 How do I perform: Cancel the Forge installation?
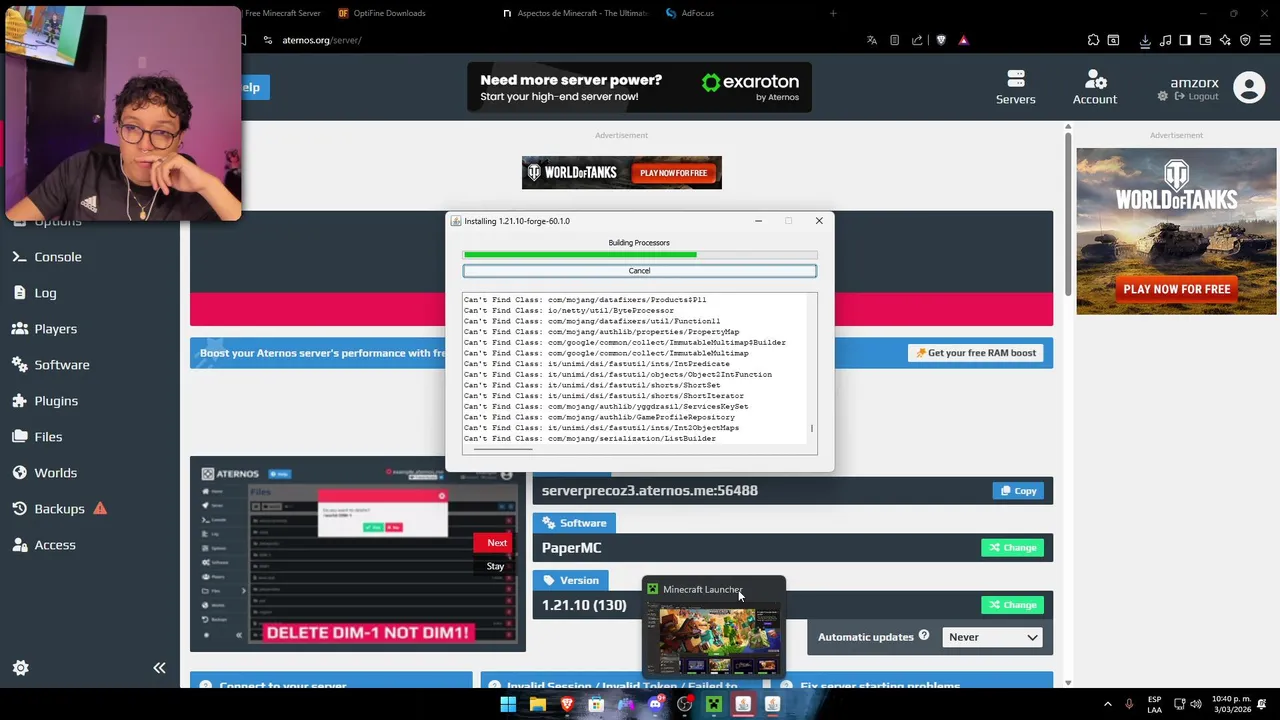point(640,271)
